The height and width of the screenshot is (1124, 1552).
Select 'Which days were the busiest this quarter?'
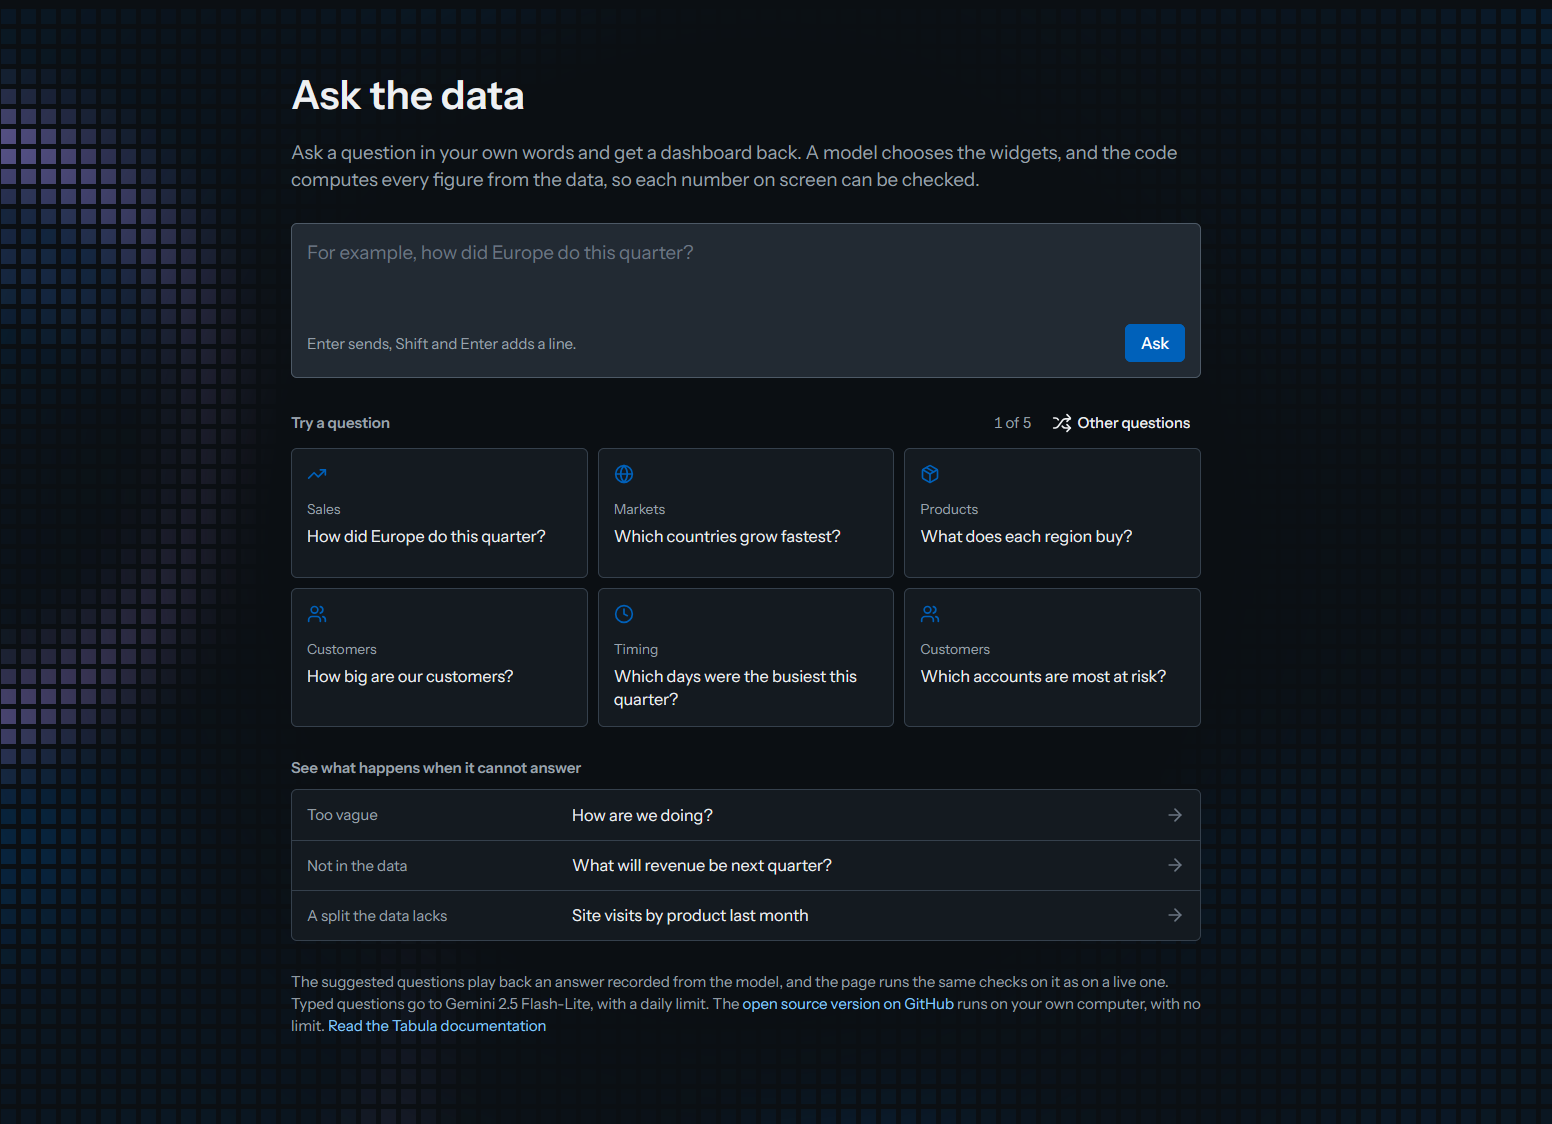746,657
